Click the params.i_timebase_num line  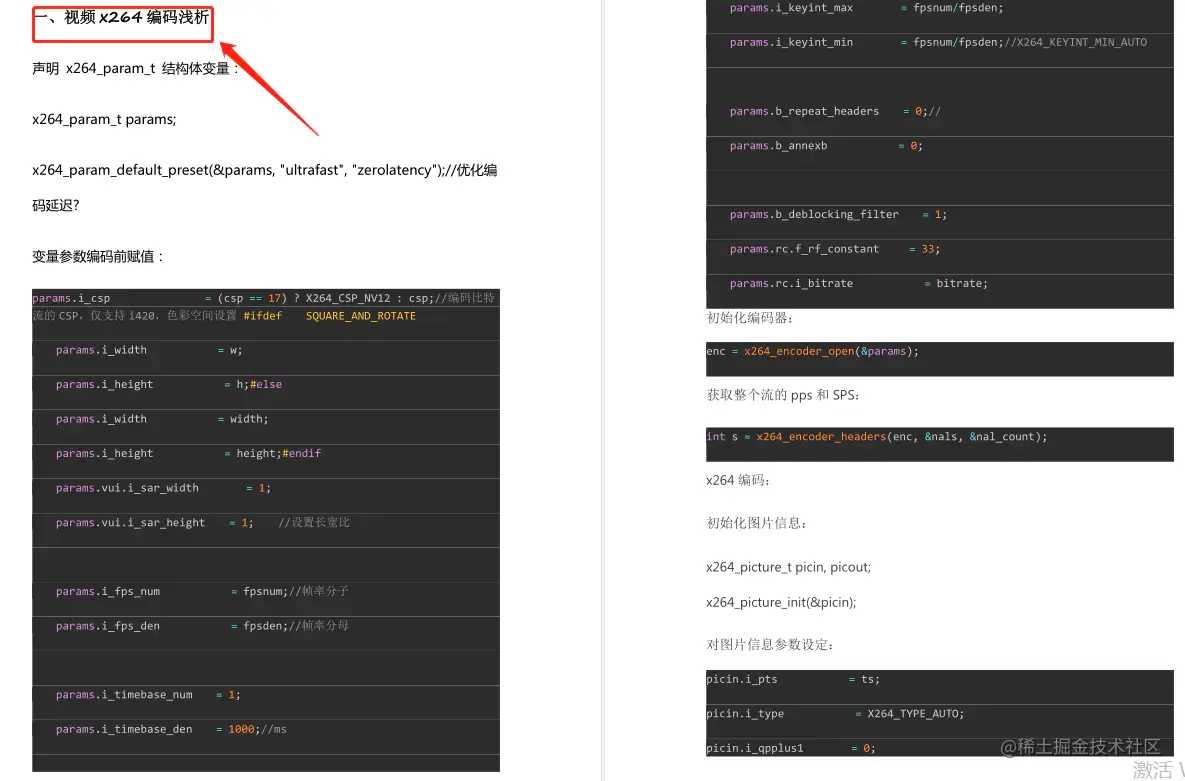[x=148, y=695]
